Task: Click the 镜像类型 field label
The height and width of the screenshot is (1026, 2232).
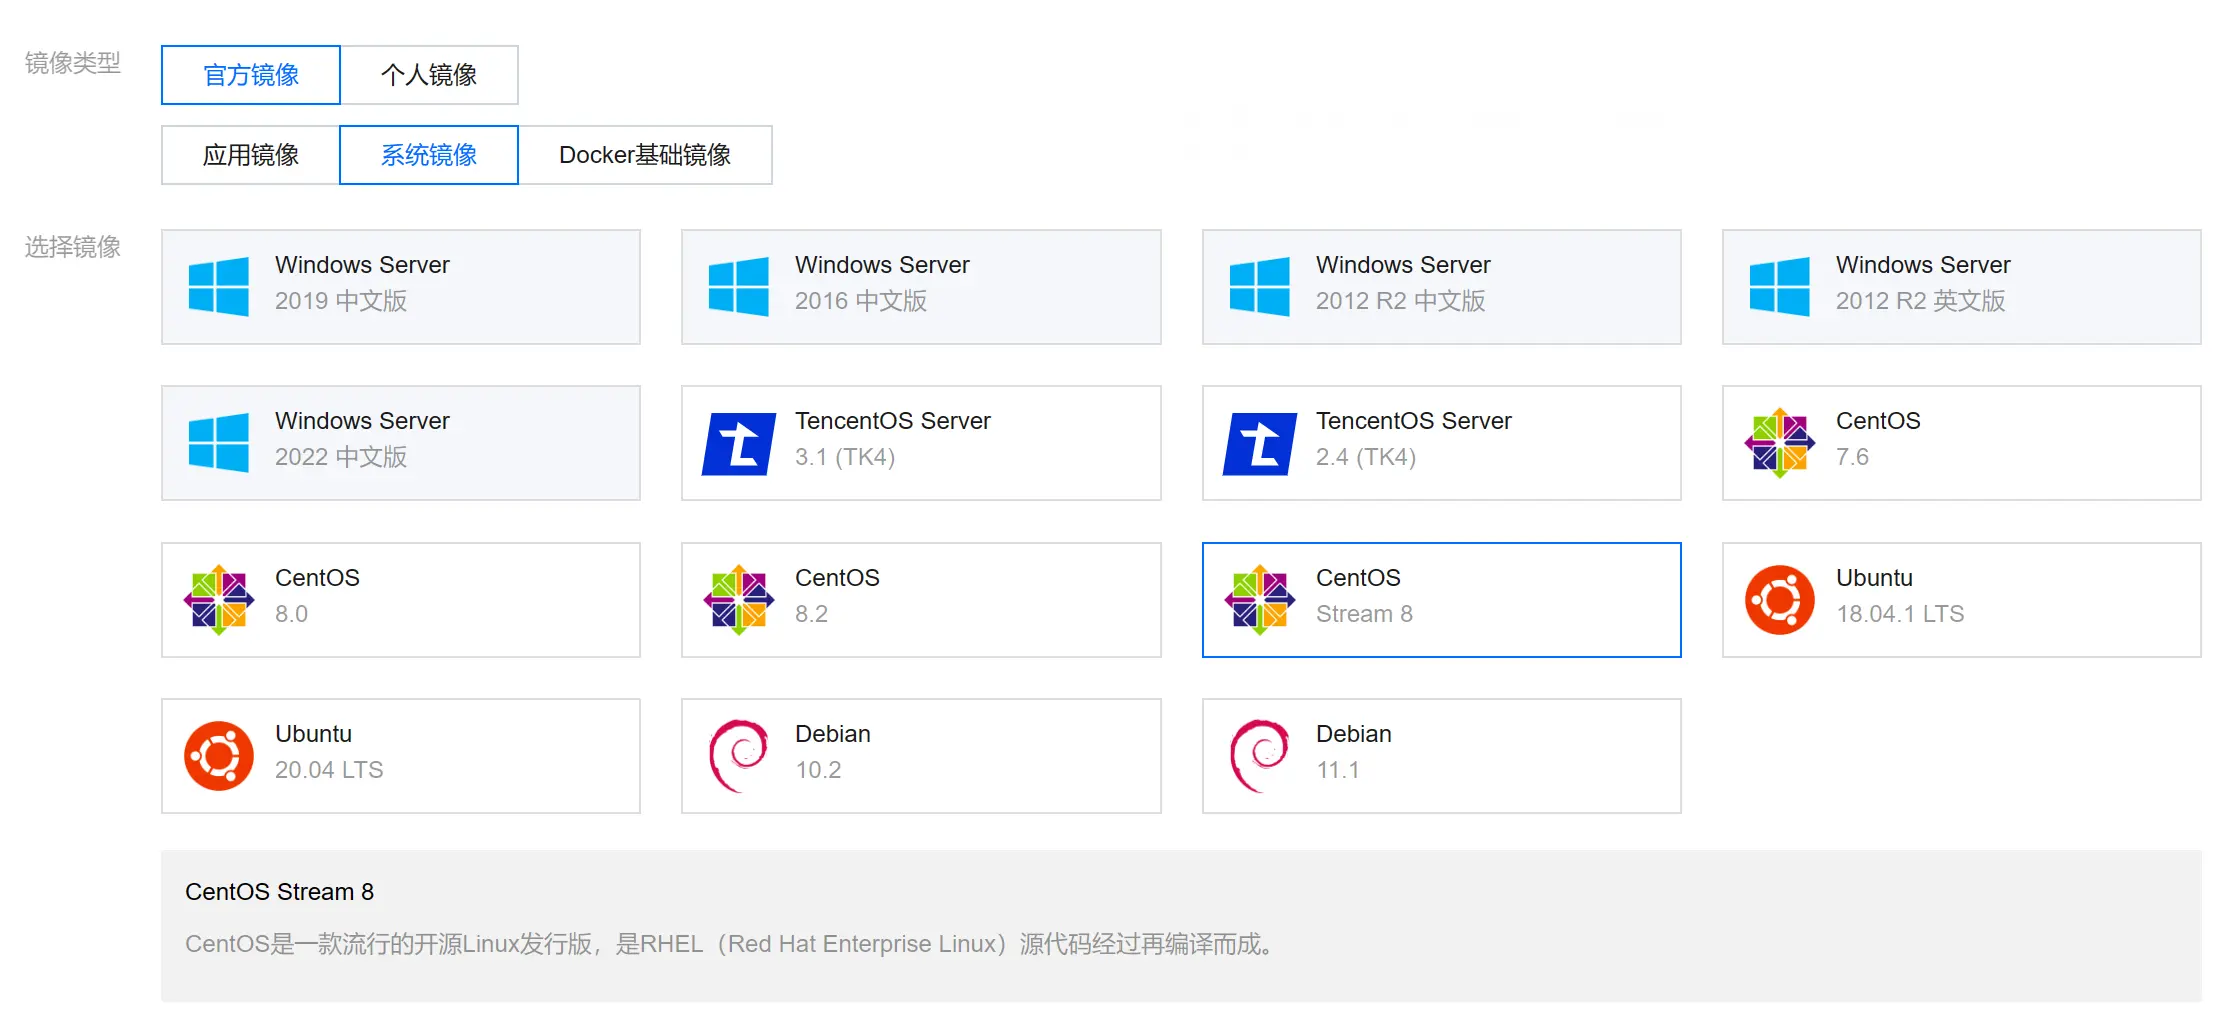Action: (x=73, y=63)
